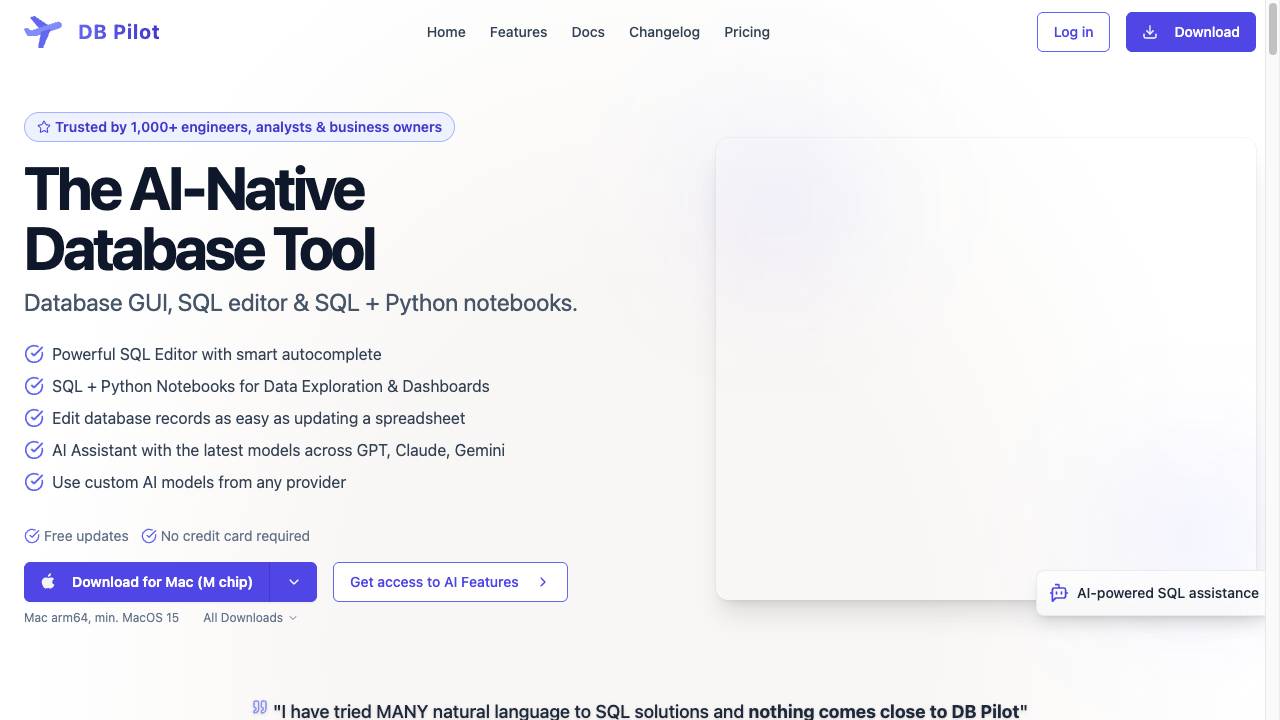Click the Trusted by 1,000+ engineers badge
This screenshot has height=720, width=1280.
click(239, 127)
